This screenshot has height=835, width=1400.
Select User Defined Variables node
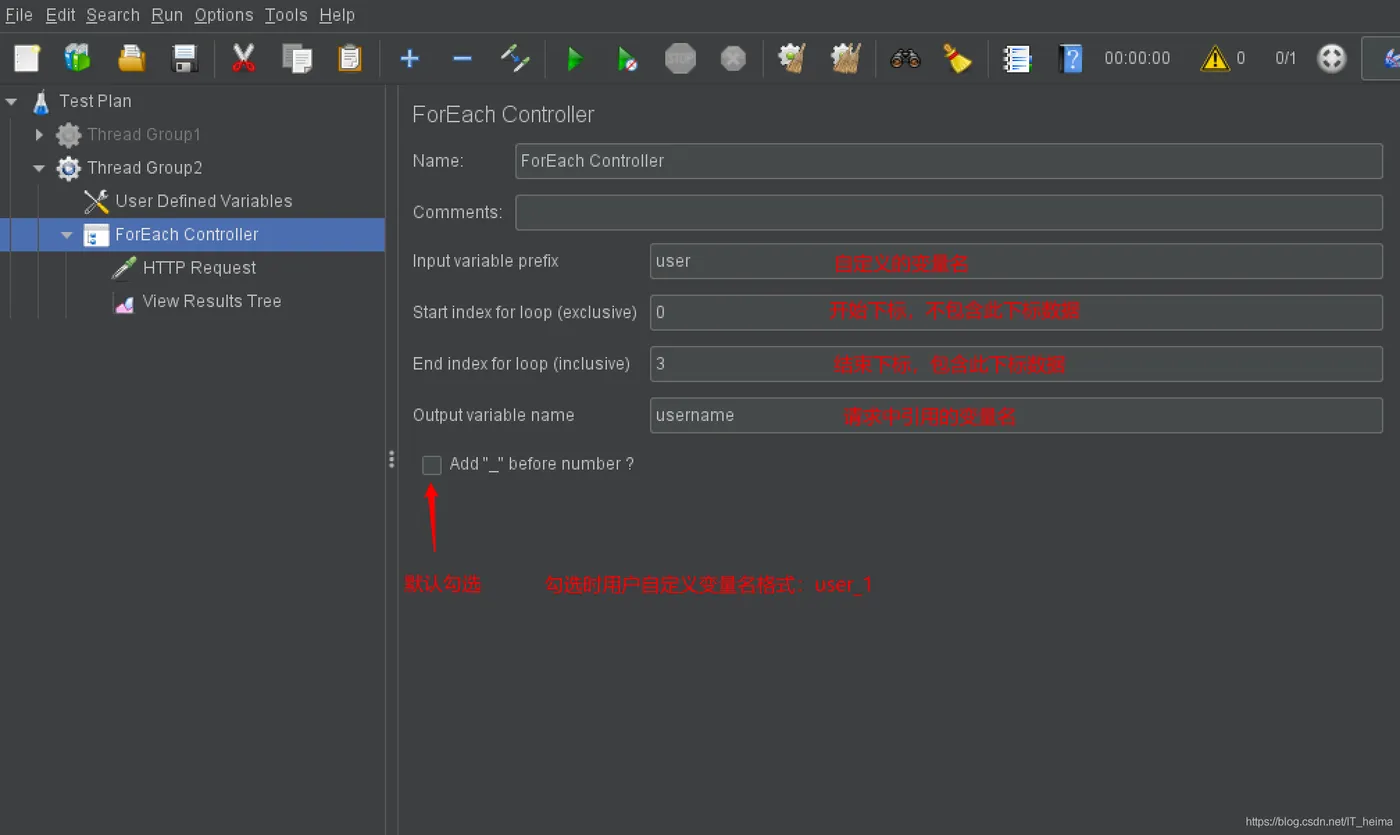tap(204, 201)
